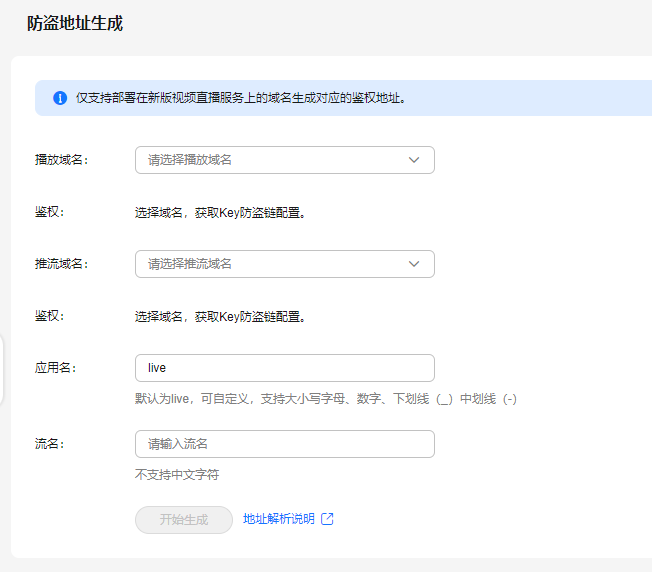Click the 推流域名 field label

pos(62,264)
